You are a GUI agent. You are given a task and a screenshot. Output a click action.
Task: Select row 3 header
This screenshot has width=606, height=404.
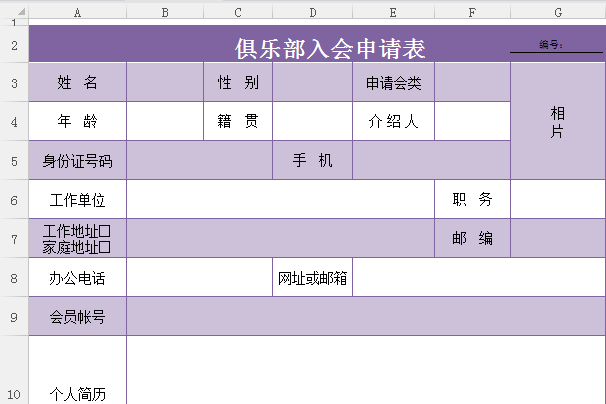(x=14, y=83)
